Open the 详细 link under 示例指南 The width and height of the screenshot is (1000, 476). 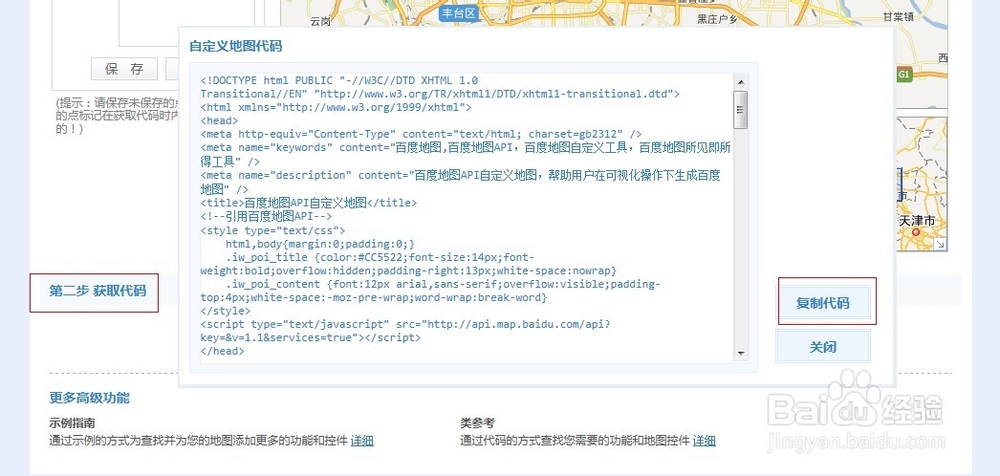(x=362, y=440)
